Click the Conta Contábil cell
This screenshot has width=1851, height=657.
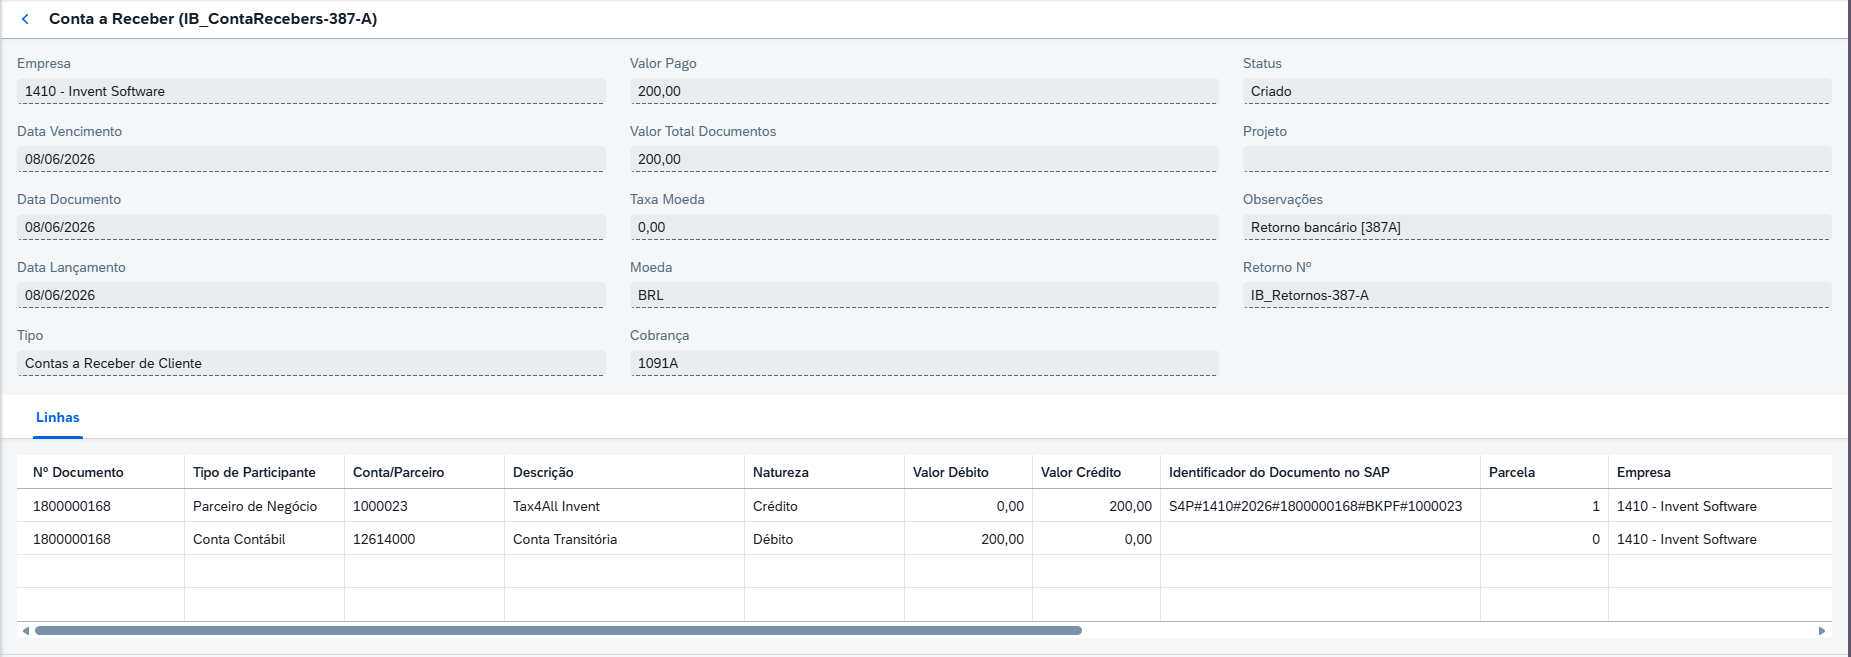pos(265,539)
